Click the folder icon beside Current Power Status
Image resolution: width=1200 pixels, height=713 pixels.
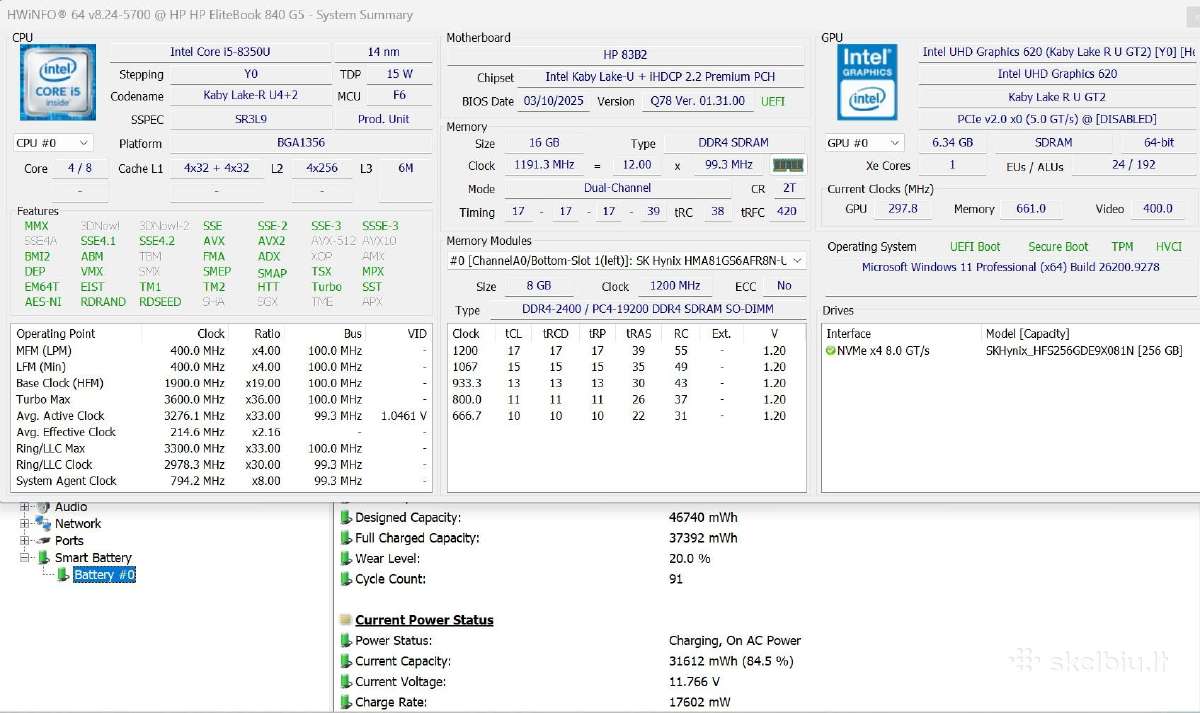pyautogui.click(x=346, y=620)
